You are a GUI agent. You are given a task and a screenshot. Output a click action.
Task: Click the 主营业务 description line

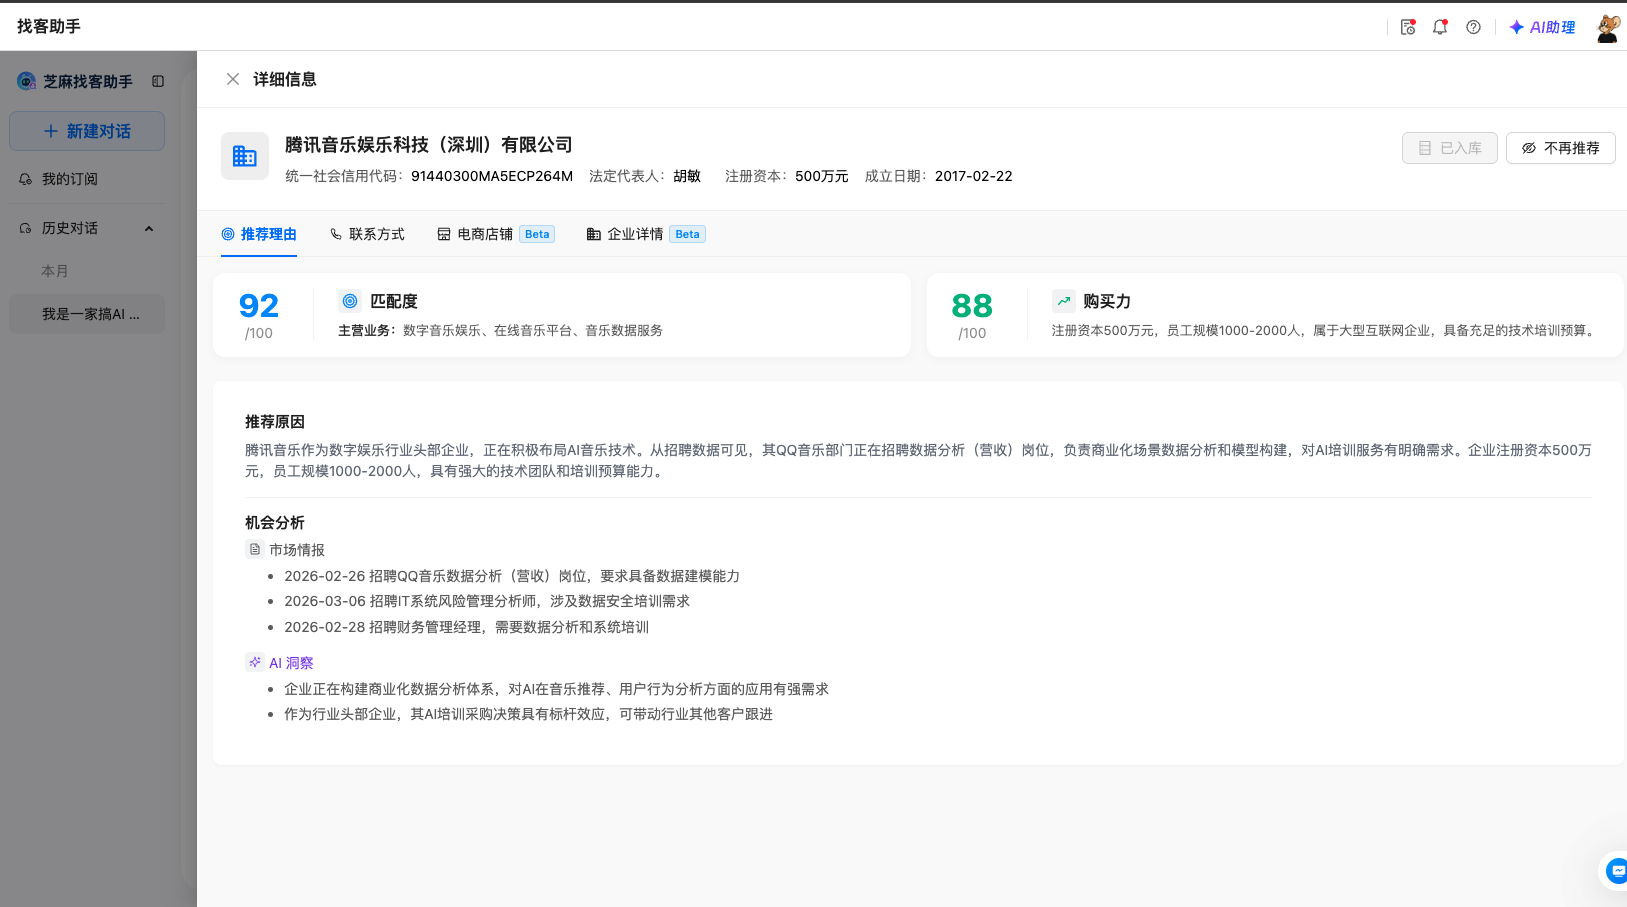pos(500,331)
